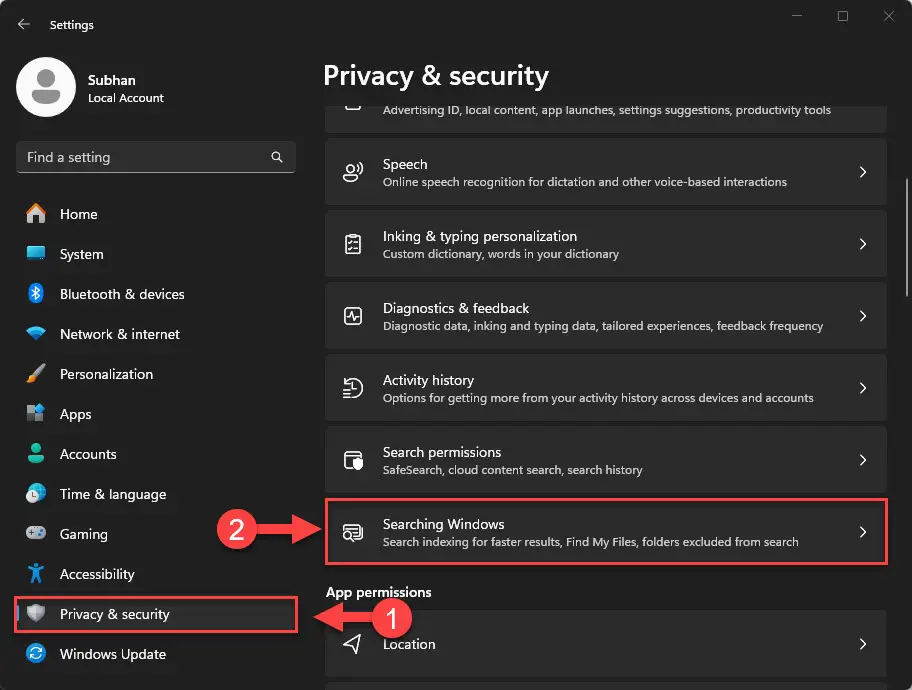Click the back arrow icon
This screenshot has width=912, height=690.
coord(22,24)
